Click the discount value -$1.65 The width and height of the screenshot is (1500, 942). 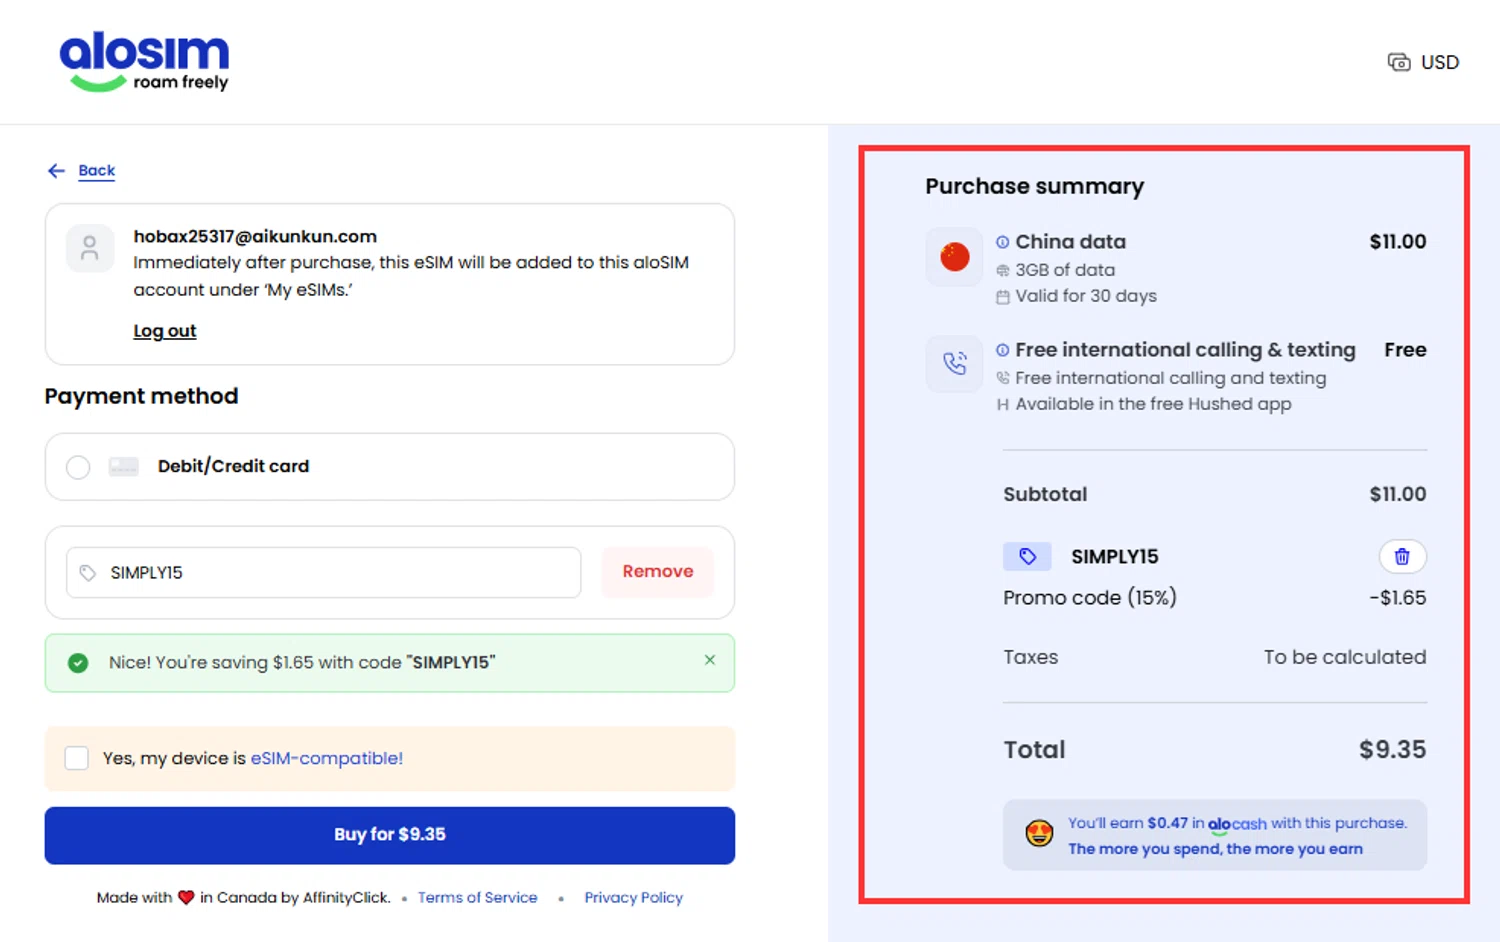click(1398, 598)
